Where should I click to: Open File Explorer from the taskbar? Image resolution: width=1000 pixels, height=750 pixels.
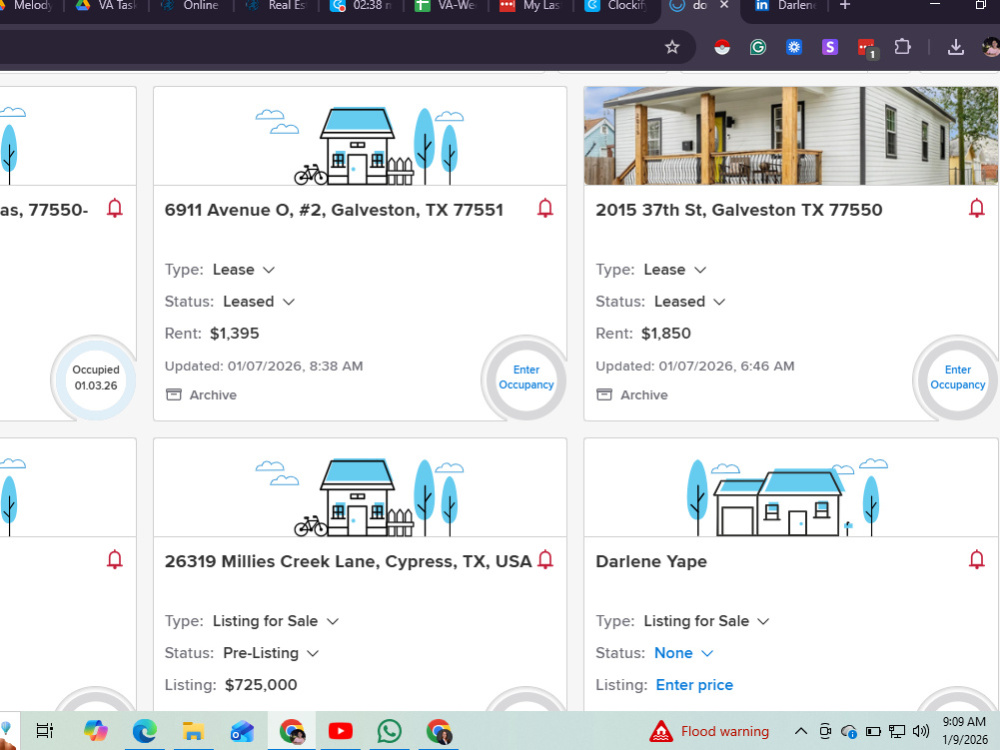193,731
